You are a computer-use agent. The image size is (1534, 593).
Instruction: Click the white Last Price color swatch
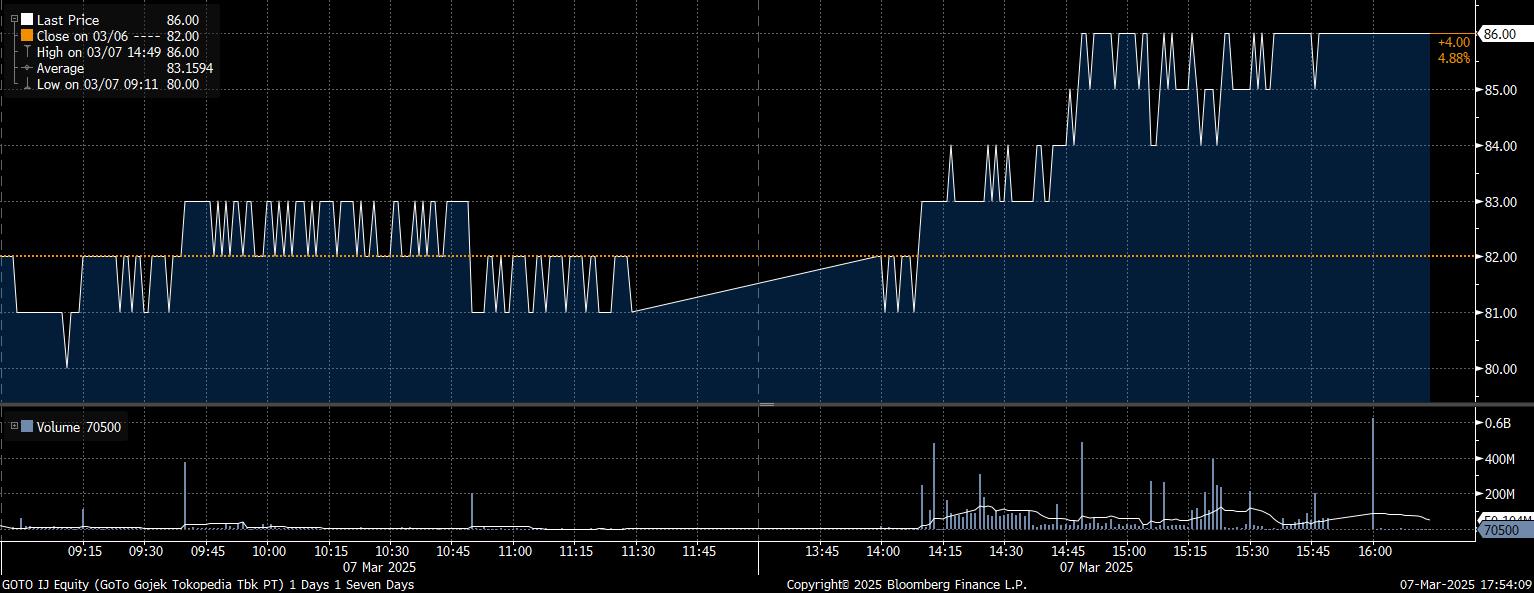coord(27,20)
